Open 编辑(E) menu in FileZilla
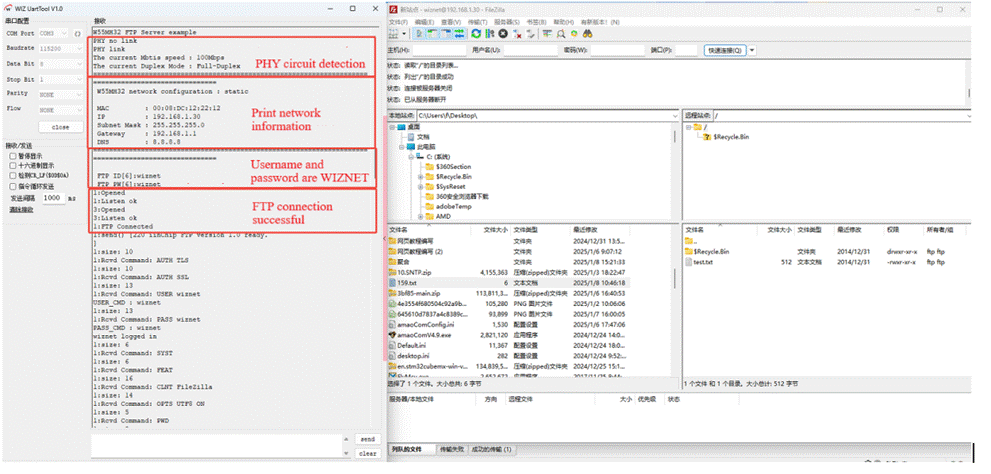Screen dimensions: 991x474 pos(424,21)
